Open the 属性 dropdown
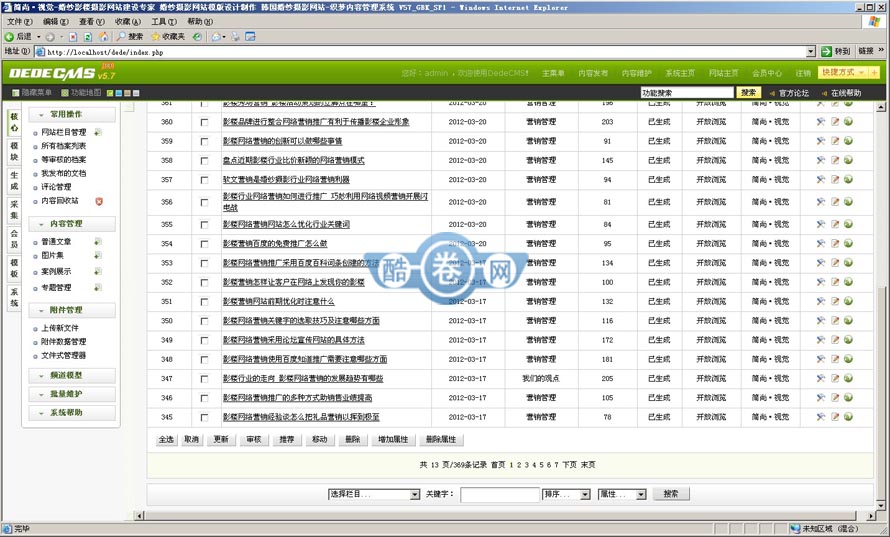Viewport: 890px width, 537px height. tap(622, 494)
